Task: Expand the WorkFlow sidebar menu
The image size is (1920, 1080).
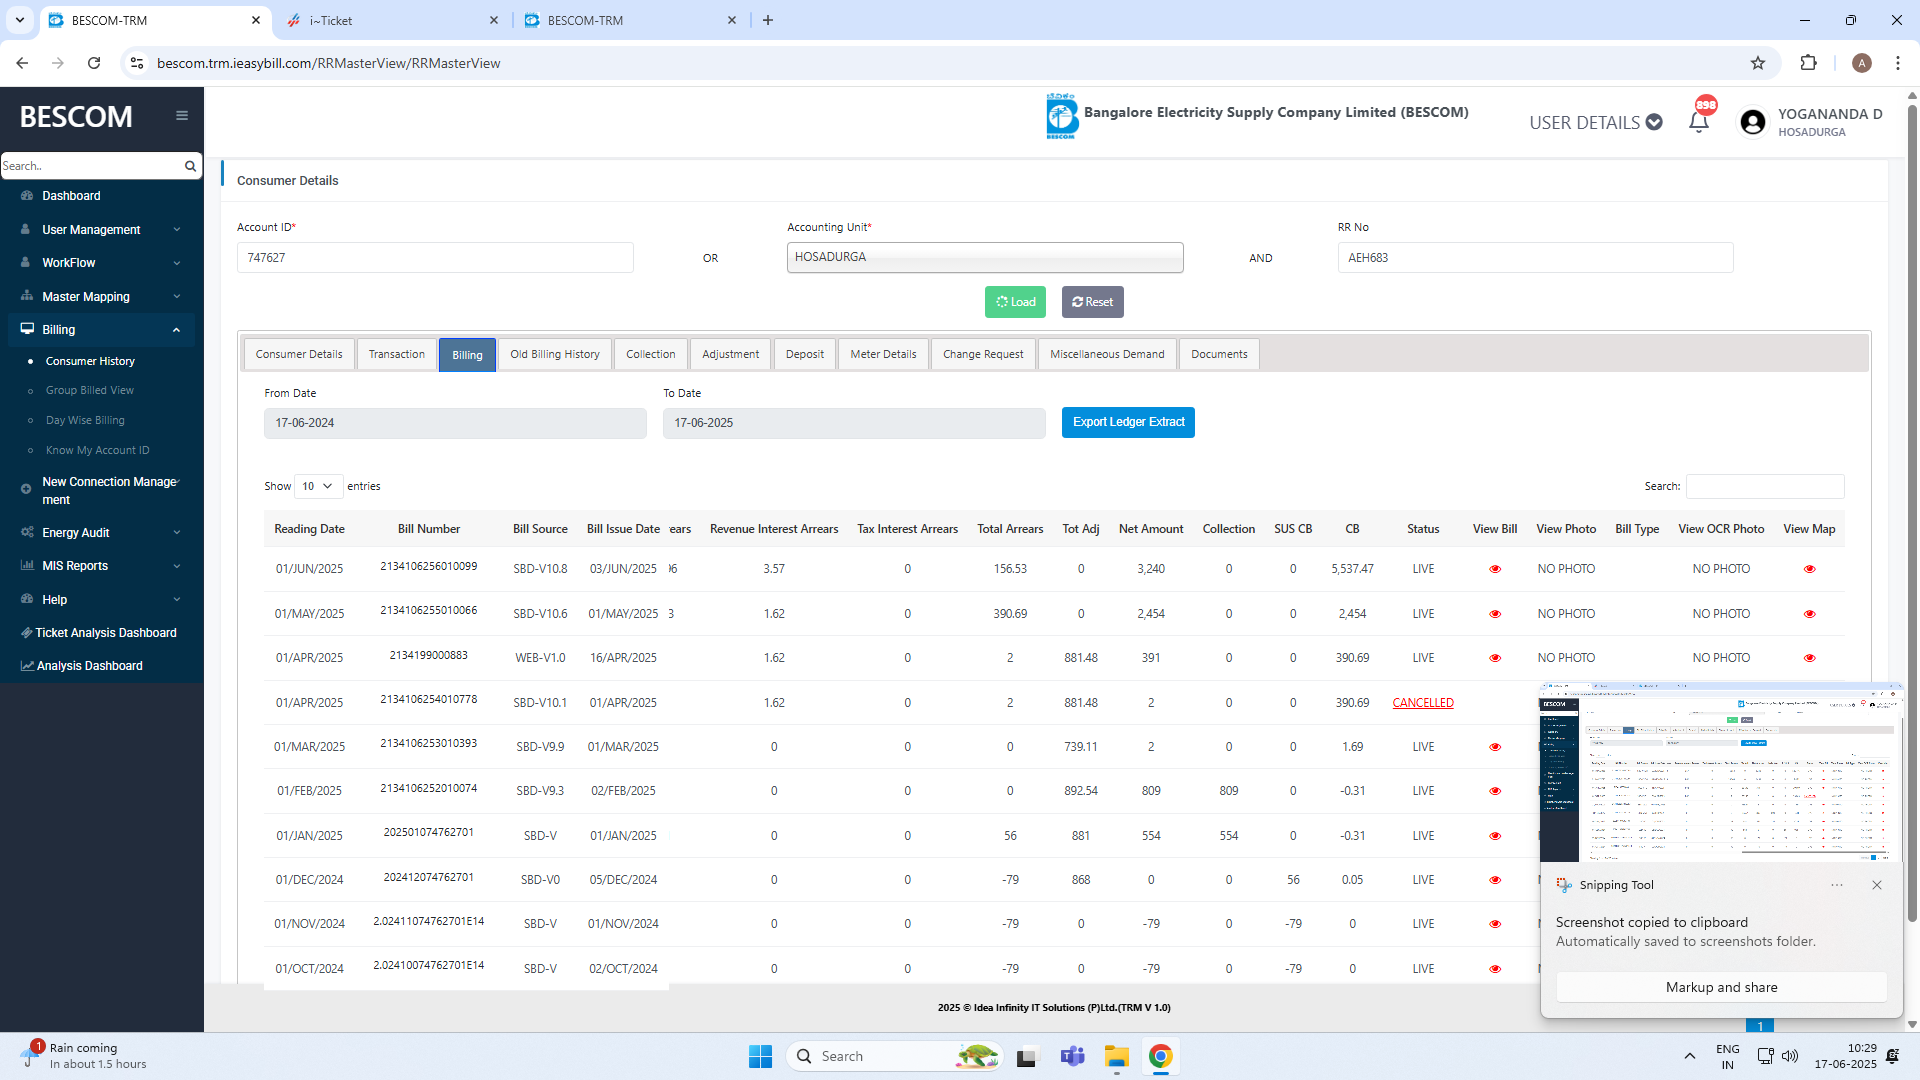Action: (x=102, y=263)
